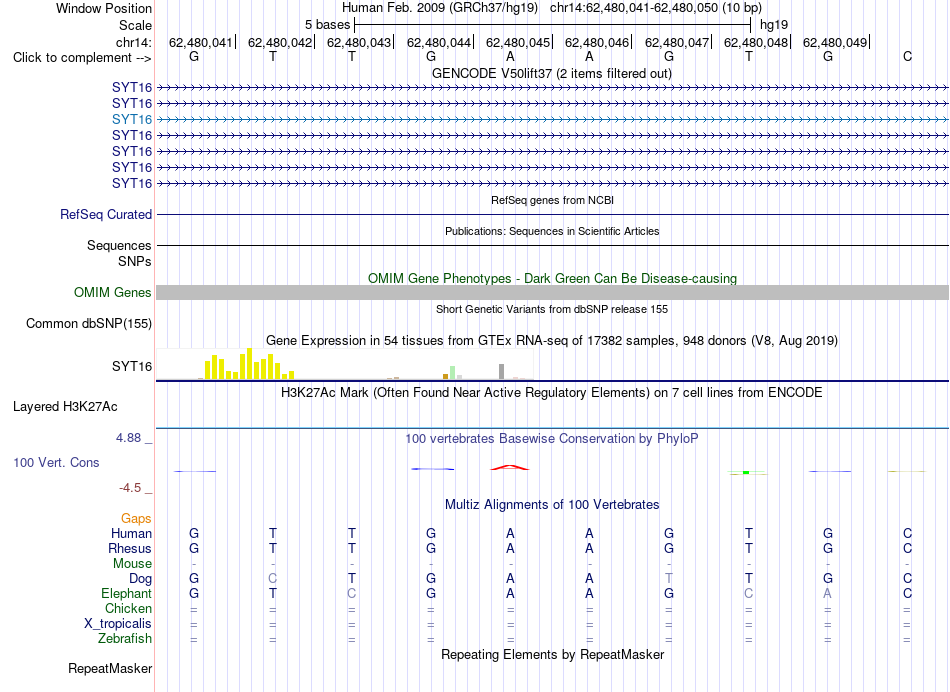Viewport: 950px width, 692px height.
Task: Click the gray OMIM Genes bar
Action: point(553,293)
